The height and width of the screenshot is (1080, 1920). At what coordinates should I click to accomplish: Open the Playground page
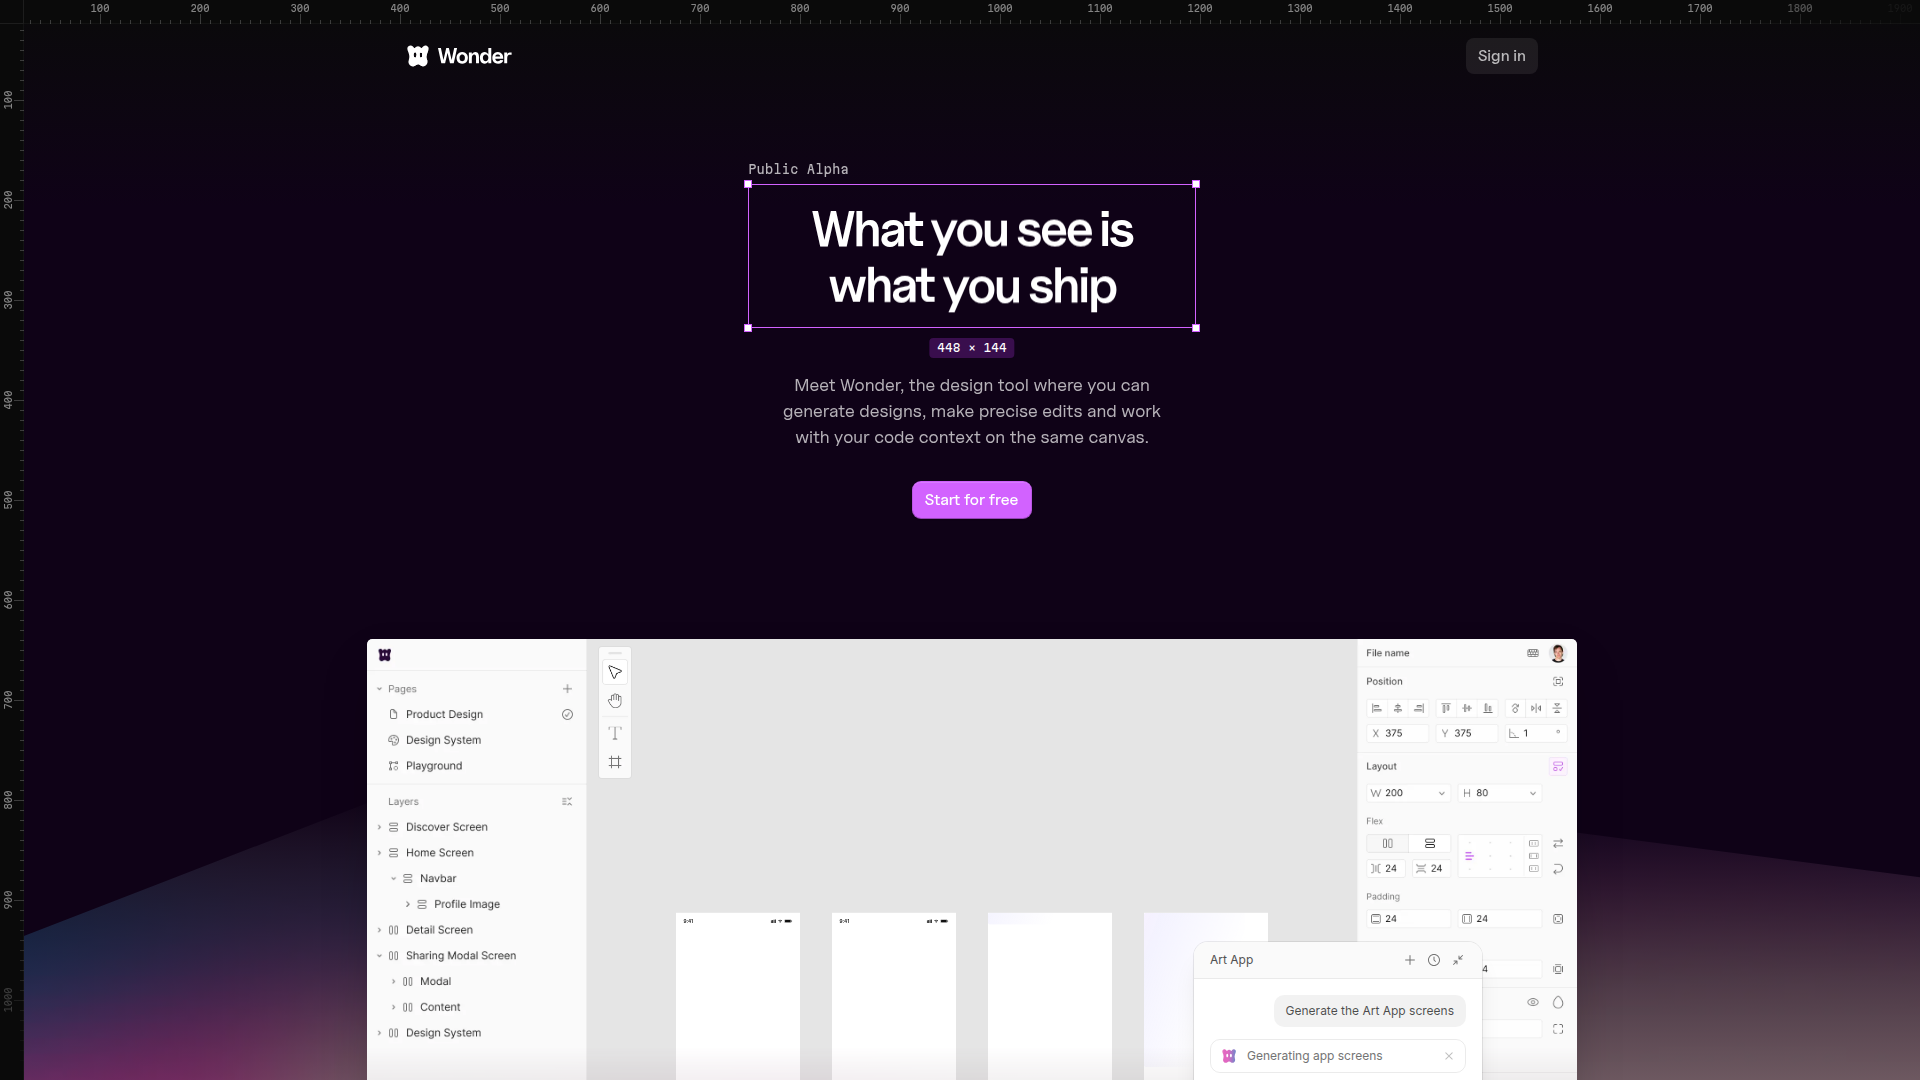(x=434, y=766)
